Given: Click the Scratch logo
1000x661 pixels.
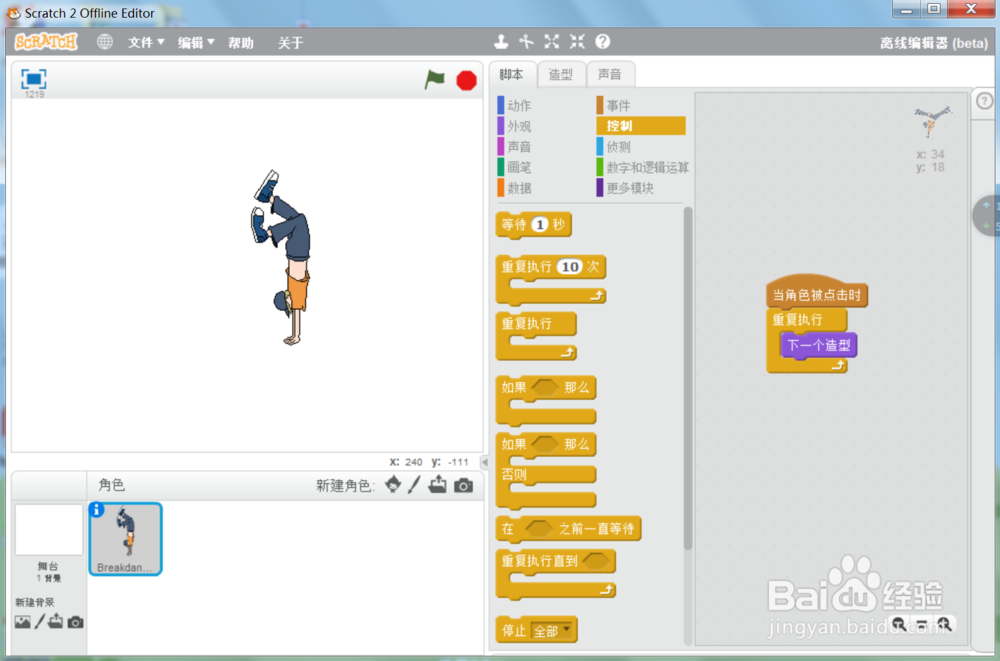Looking at the screenshot, I should click(x=46, y=42).
